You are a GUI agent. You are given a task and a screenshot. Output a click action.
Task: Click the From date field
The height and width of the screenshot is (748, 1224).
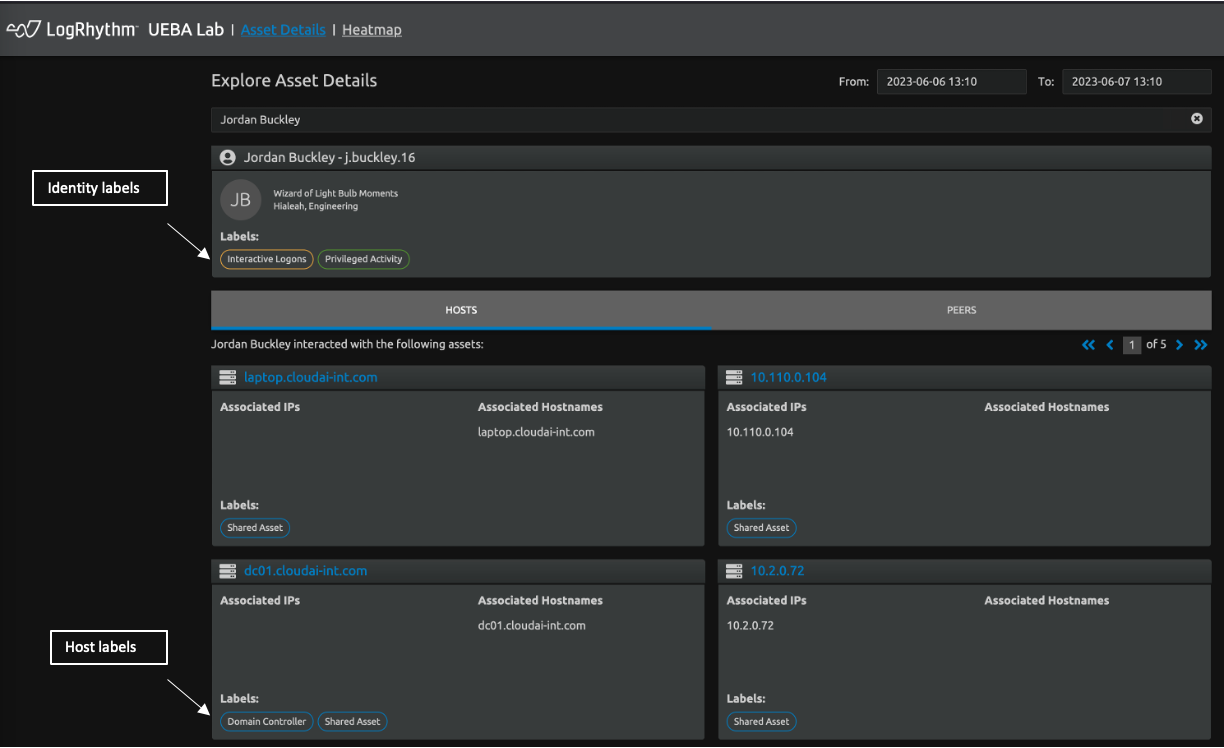pyautogui.click(x=951, y=82)
